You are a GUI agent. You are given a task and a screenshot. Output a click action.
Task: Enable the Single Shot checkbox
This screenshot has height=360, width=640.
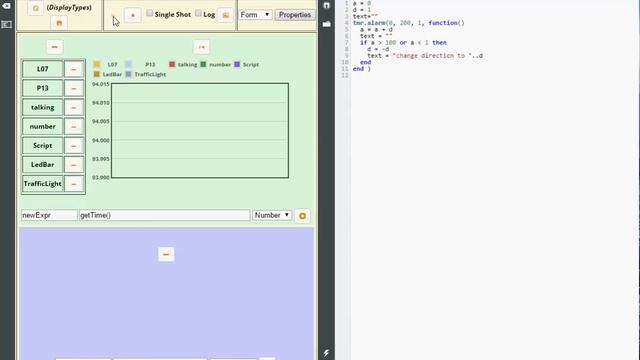[150, 13]
